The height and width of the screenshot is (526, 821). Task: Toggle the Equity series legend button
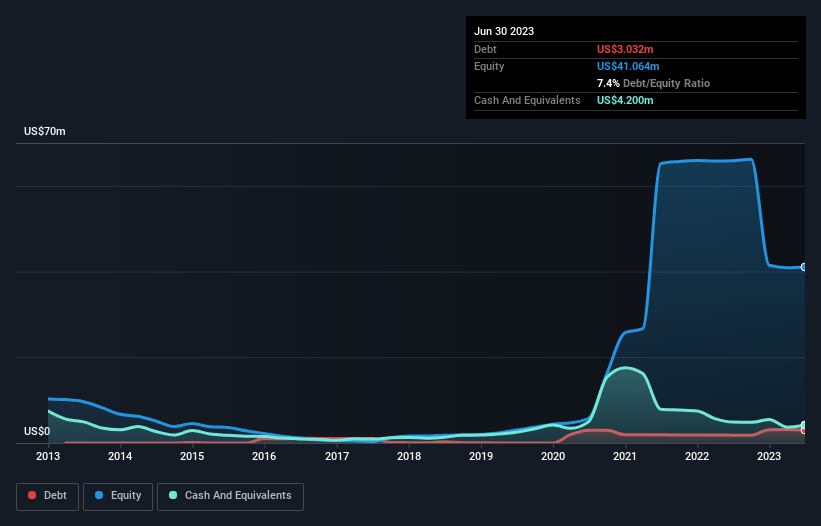coord(118,496)
